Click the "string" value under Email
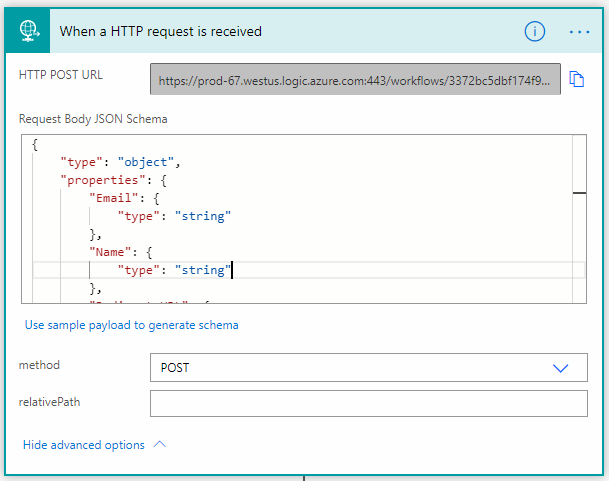This screenshot has height=481, width=609. 203,216
